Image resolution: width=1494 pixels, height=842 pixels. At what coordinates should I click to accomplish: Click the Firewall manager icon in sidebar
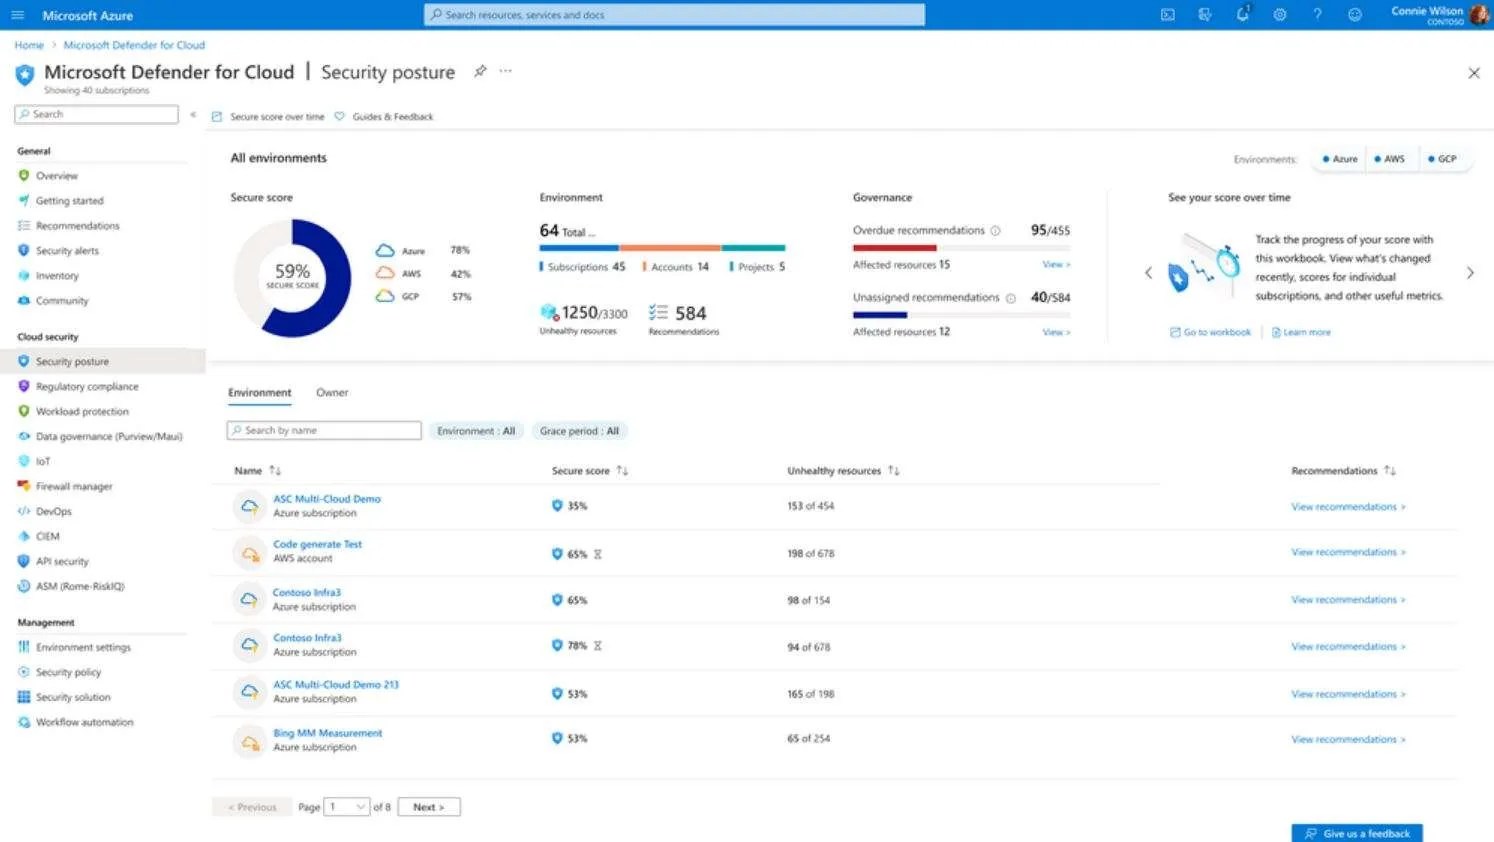pyautogui.click(x=24, y=487)
